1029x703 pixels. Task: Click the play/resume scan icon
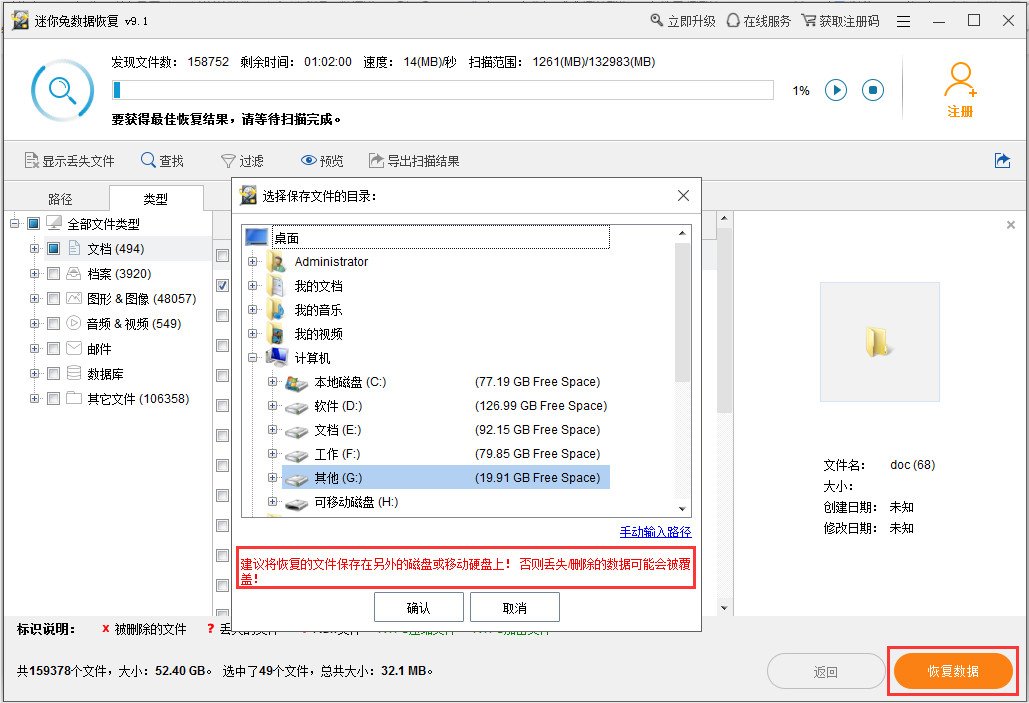click(x=835, y=90)
